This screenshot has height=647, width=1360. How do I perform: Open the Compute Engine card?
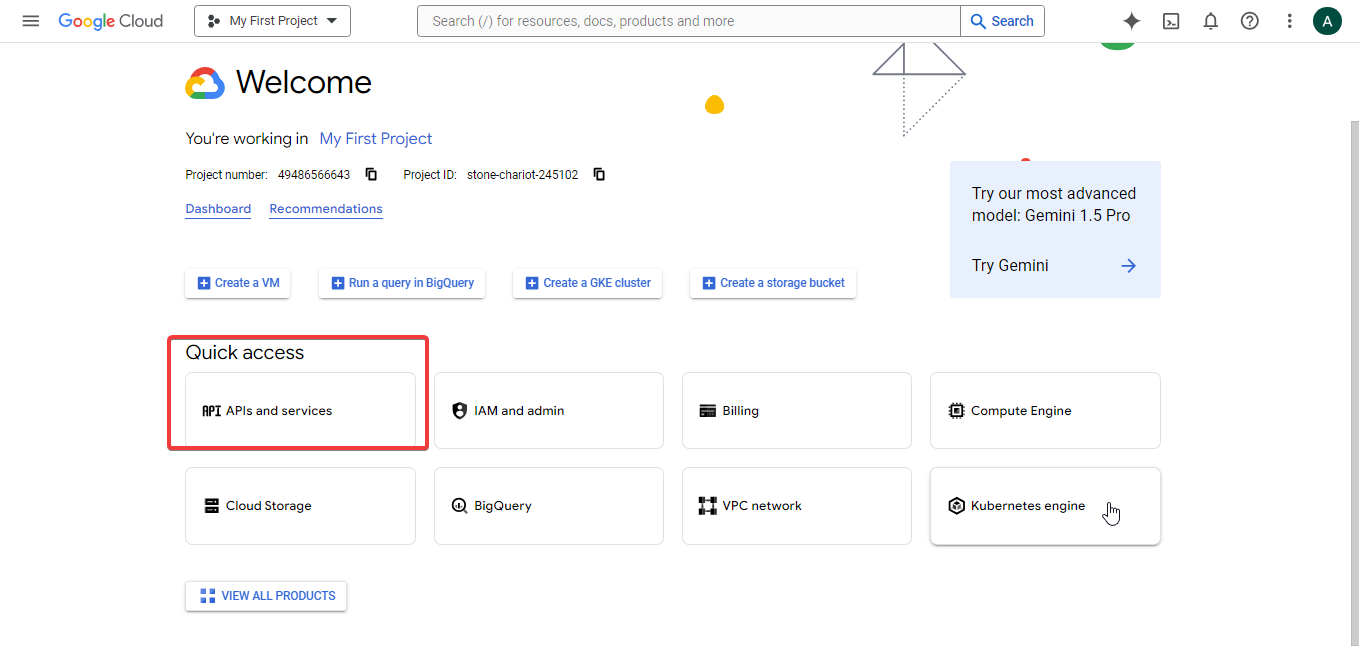(x=1045, y=411)
